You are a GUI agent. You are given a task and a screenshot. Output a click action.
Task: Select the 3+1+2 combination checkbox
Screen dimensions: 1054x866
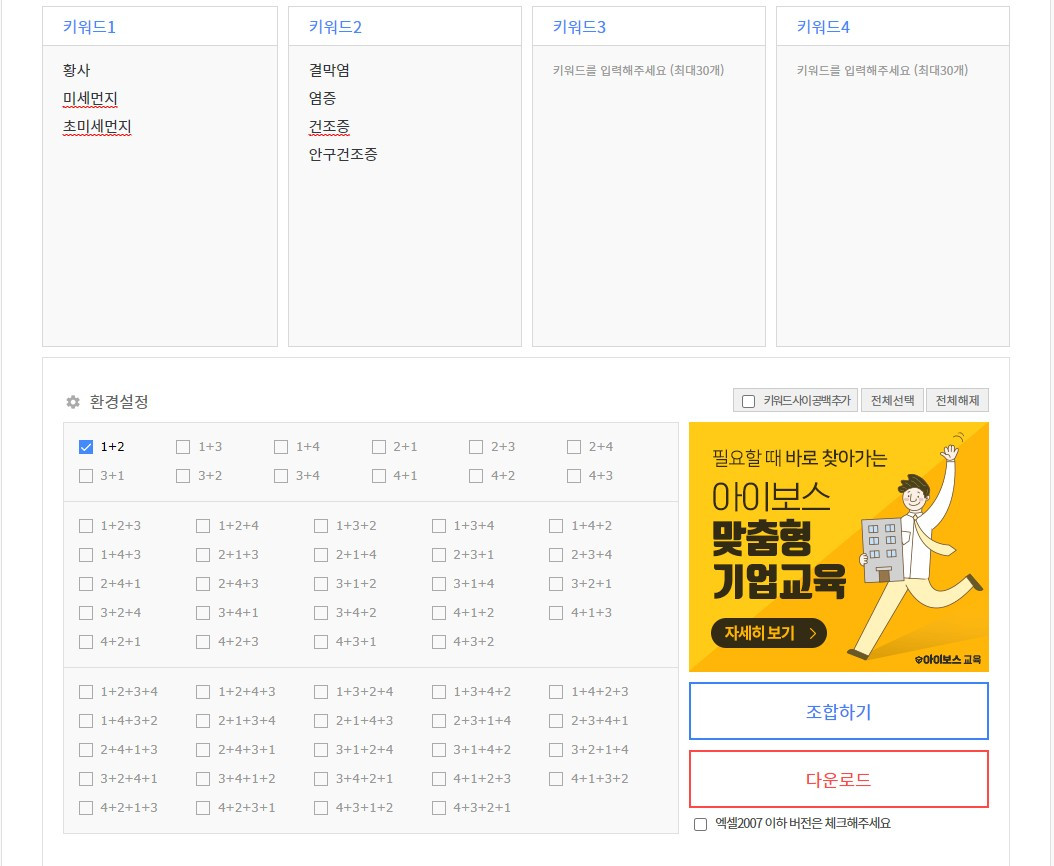pyautogui.click(x=321, y=584)
